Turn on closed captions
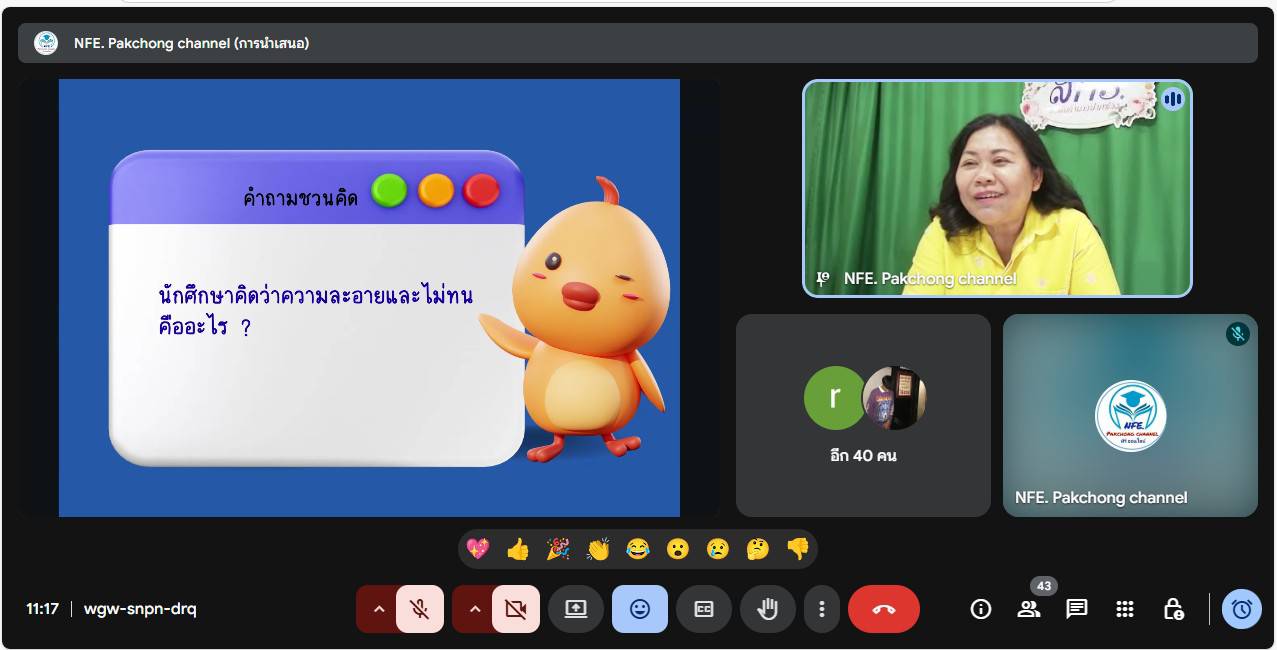The image size is (1277, 650). [704, 609]
